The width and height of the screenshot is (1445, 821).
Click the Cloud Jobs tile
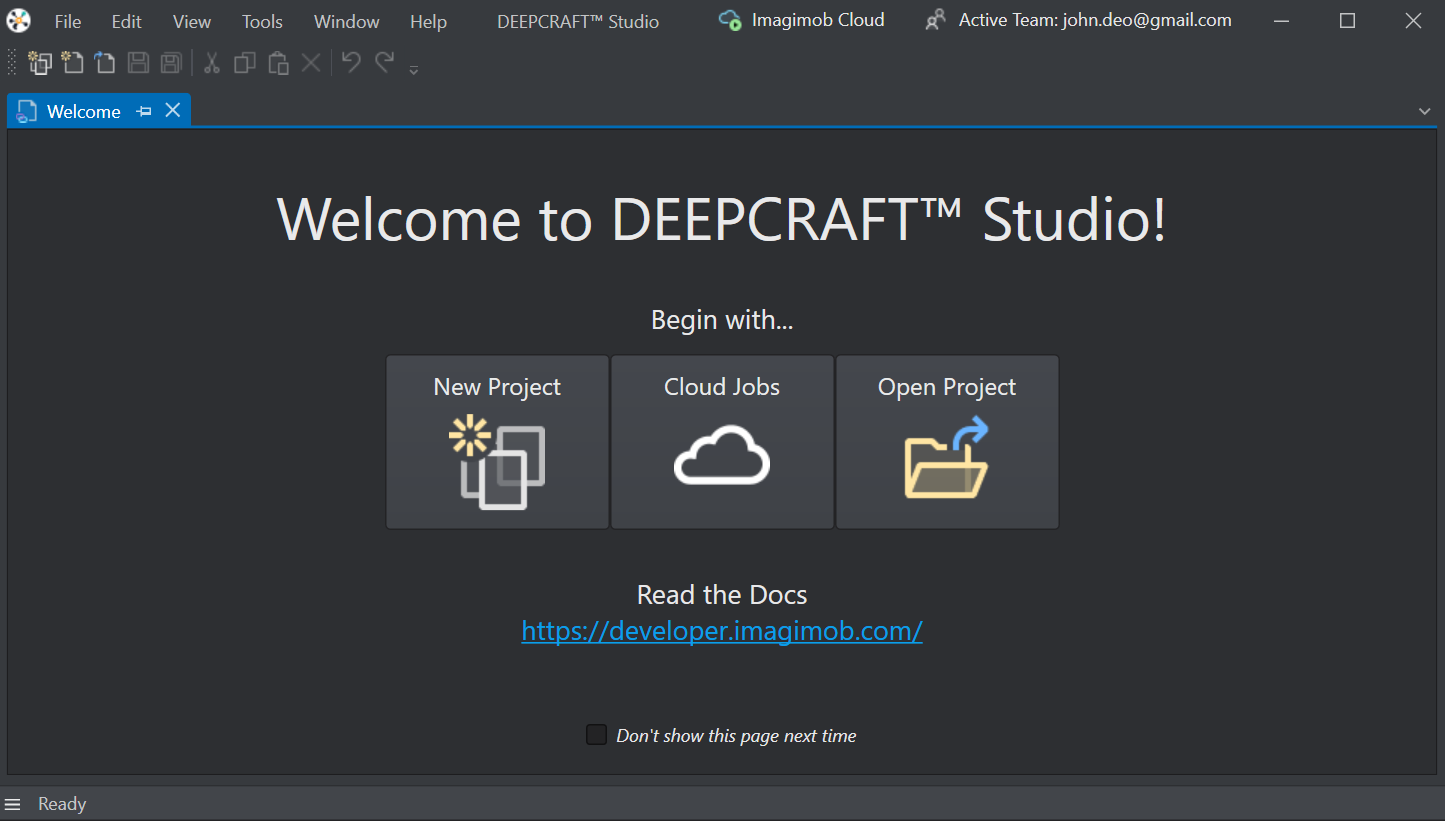tap(722, 442)
